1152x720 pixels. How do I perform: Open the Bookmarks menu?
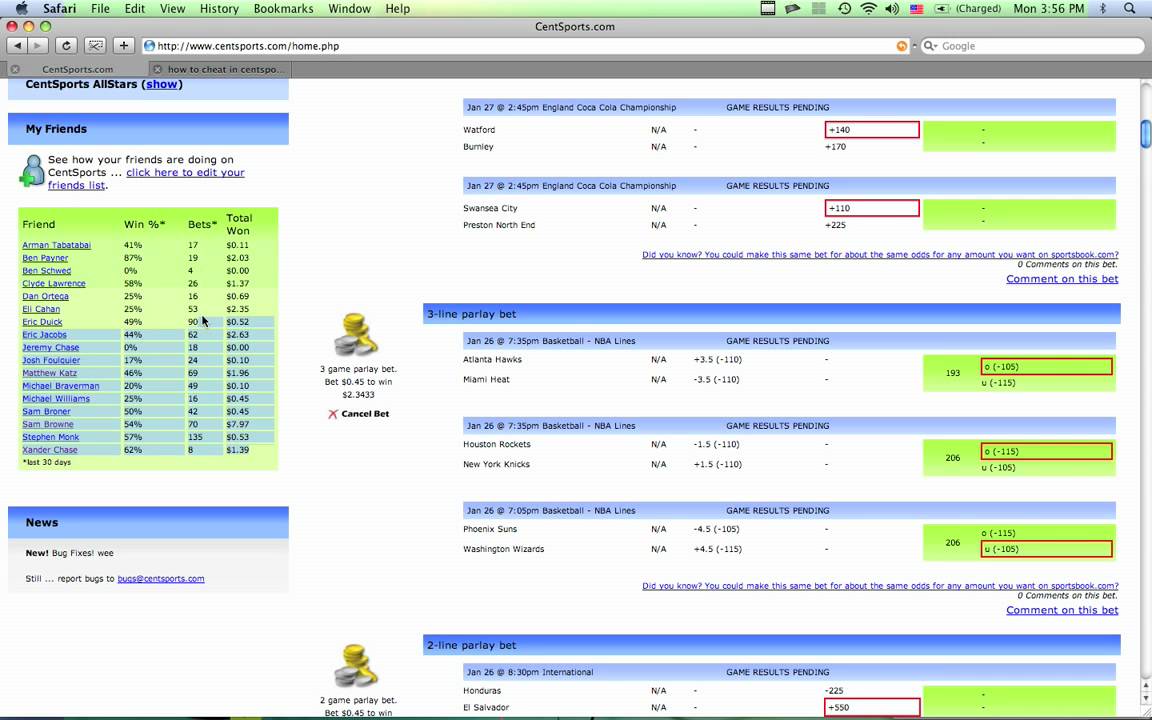pos(283,8)
